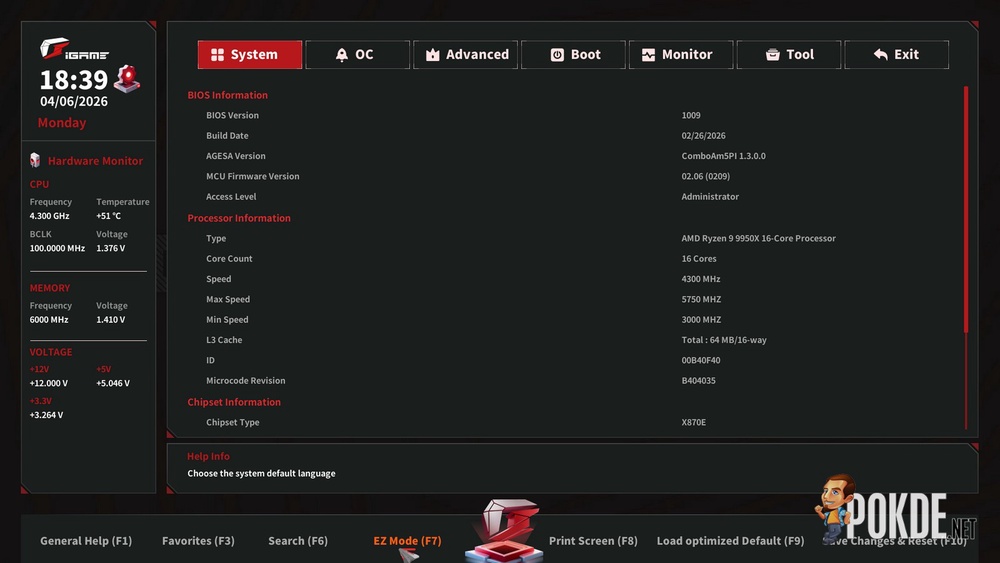This screenshot has height=563, width=1000.
Task: Load optimized Default (F9)
Action: [x=730, y=541]
